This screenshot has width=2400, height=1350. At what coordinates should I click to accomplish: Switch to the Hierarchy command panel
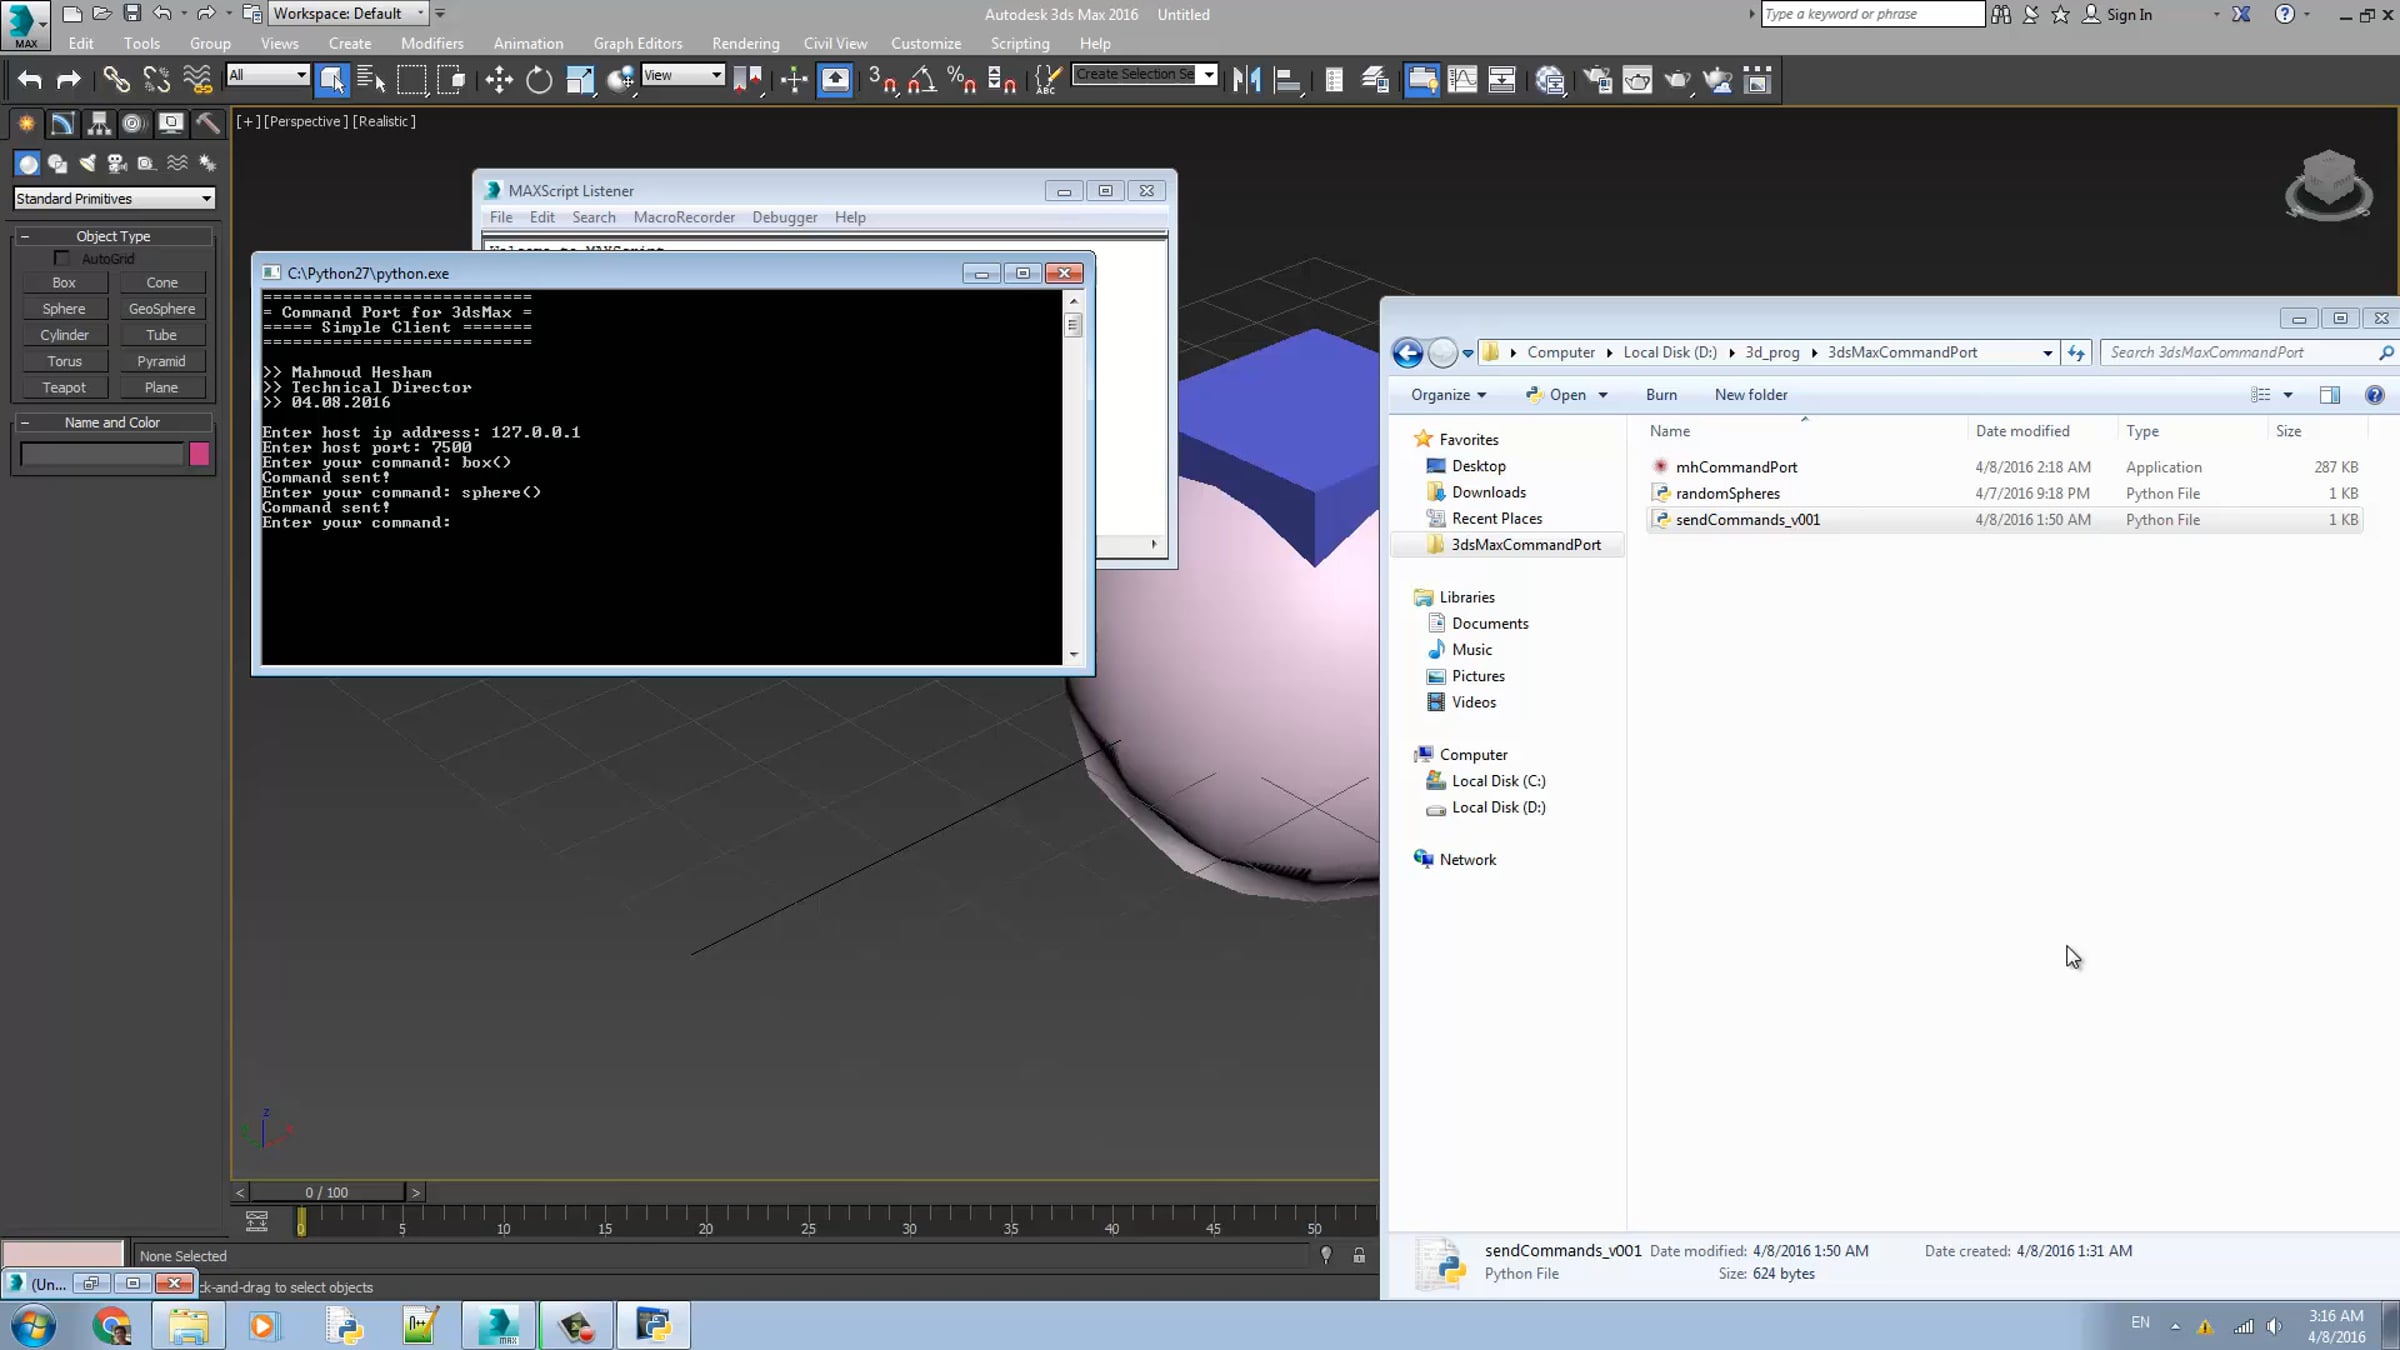(x=98, y=124)
